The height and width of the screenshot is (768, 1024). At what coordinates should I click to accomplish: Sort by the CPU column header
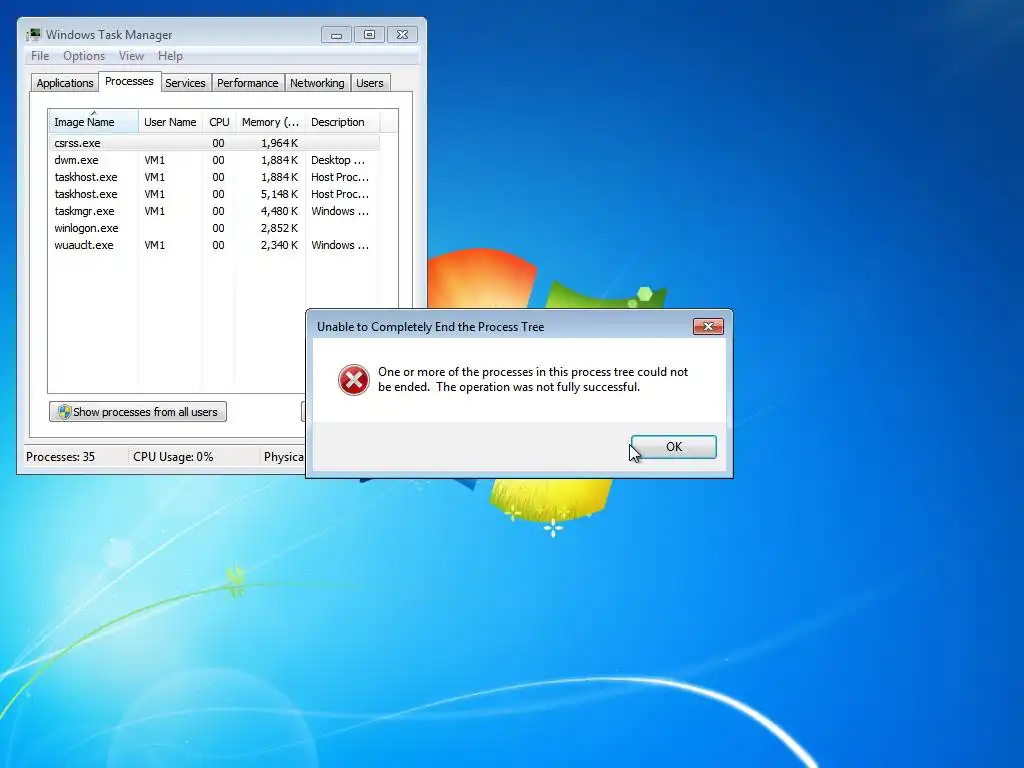pyautogui.click(x=219, y=121)
